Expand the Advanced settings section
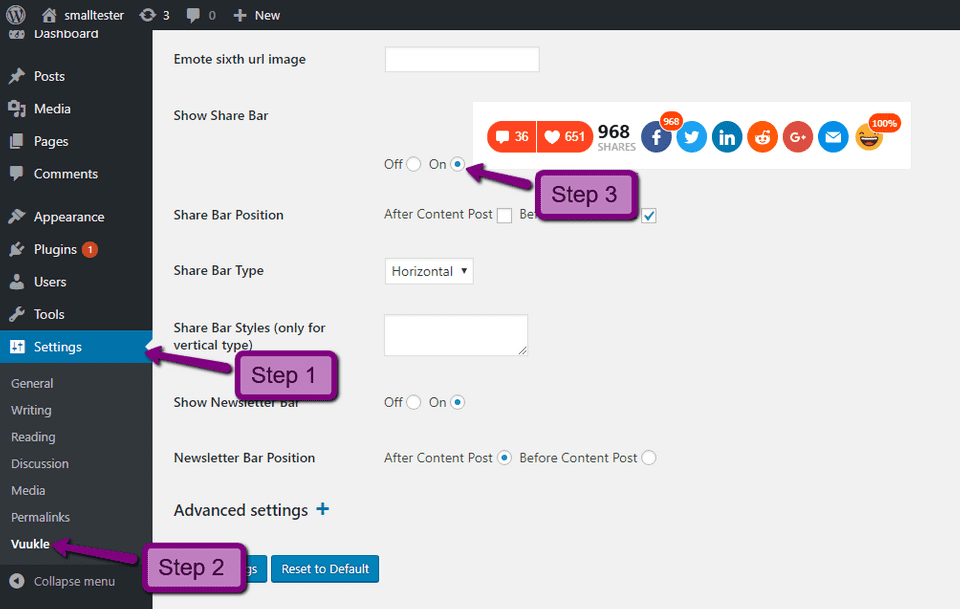 pyautogui.click(x=322, y=509)
